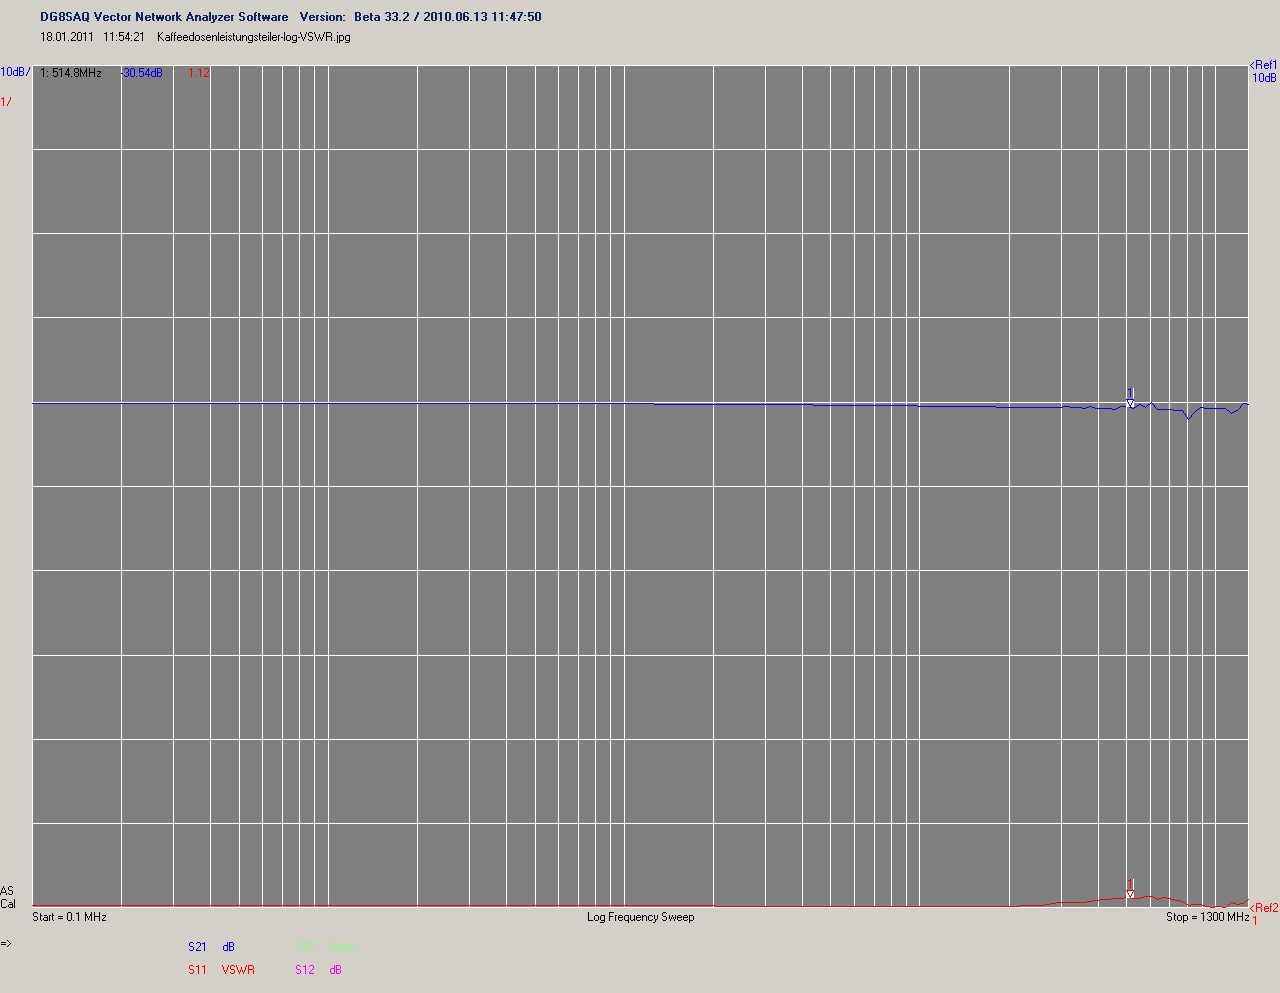Click the 'Stop = 1300 MHz' frequency label

click(1207, 917)
